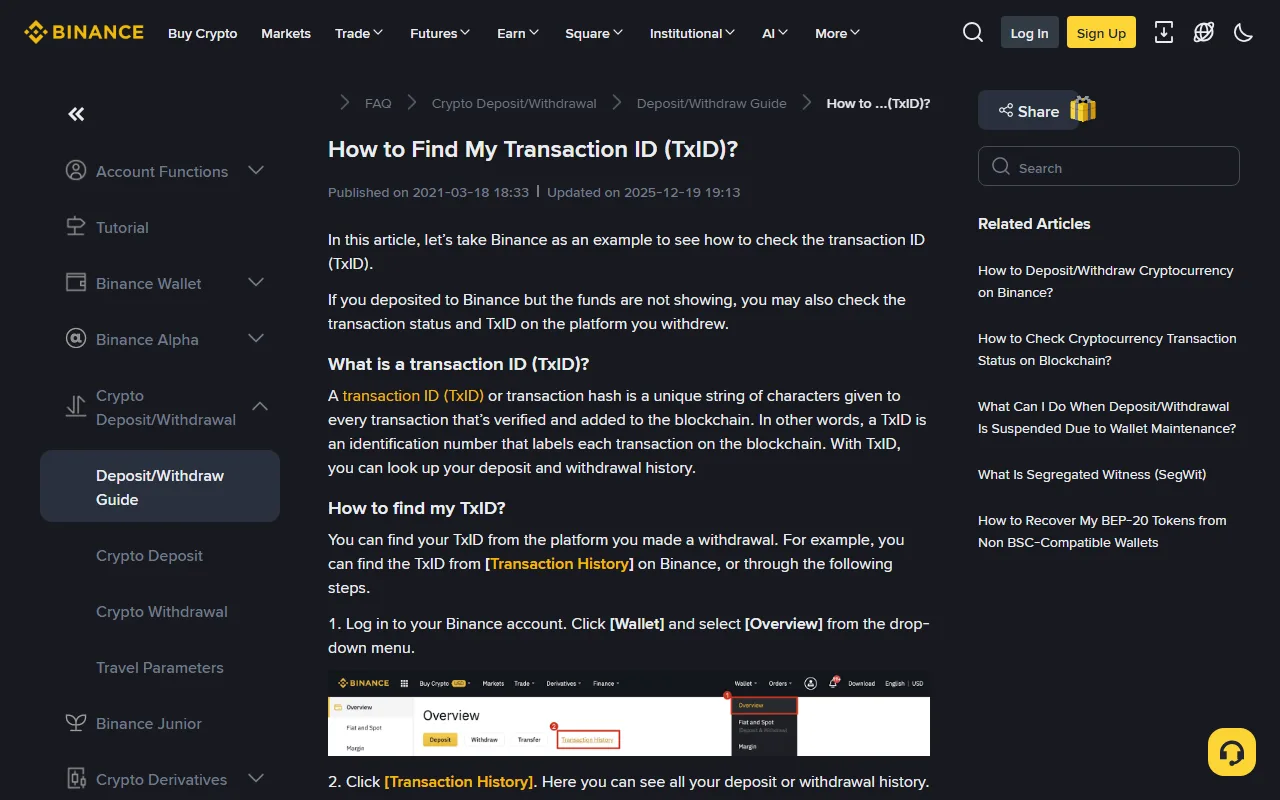
Task: Go to Deposit/Withdraw Guide breadcrumb
Action: coord(712,103)
